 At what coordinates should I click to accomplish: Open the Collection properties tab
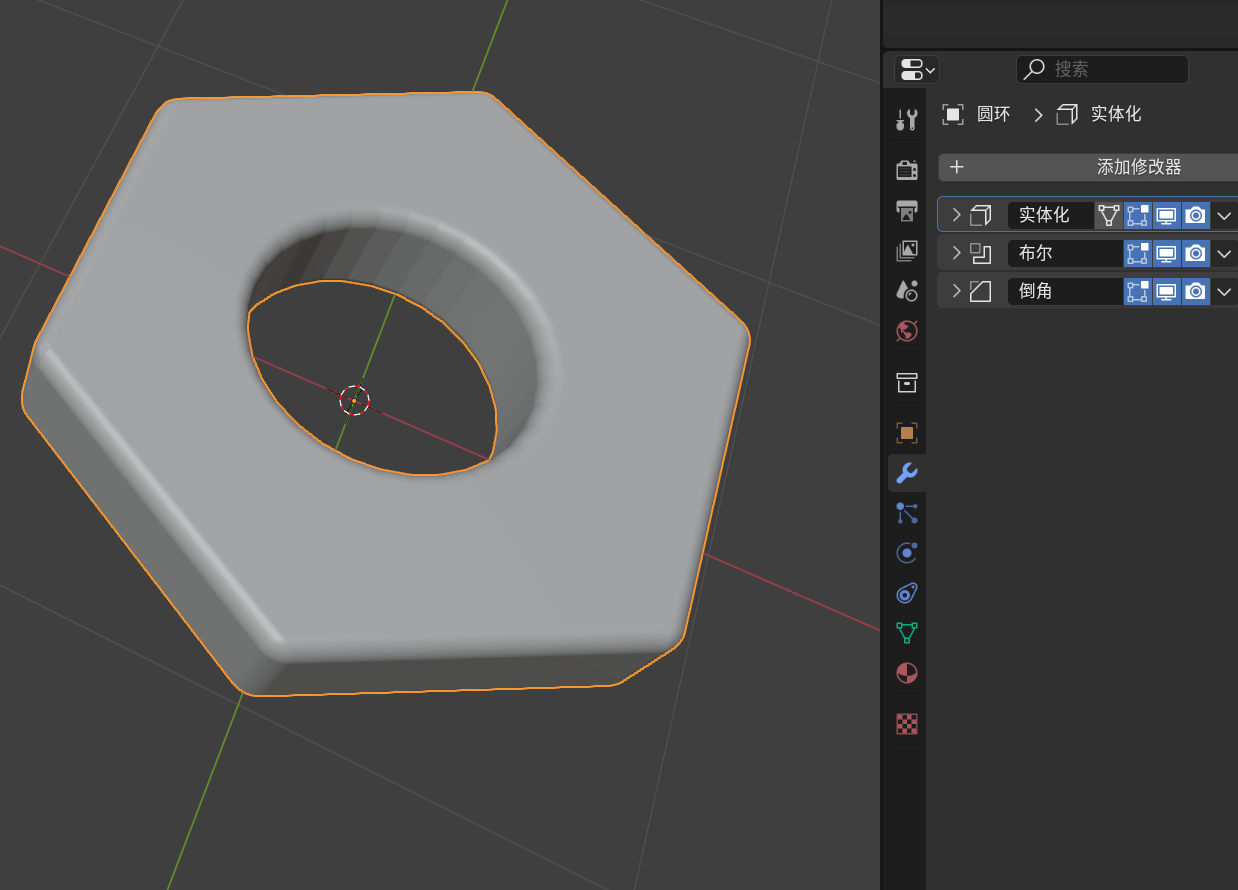click(907, 382)
